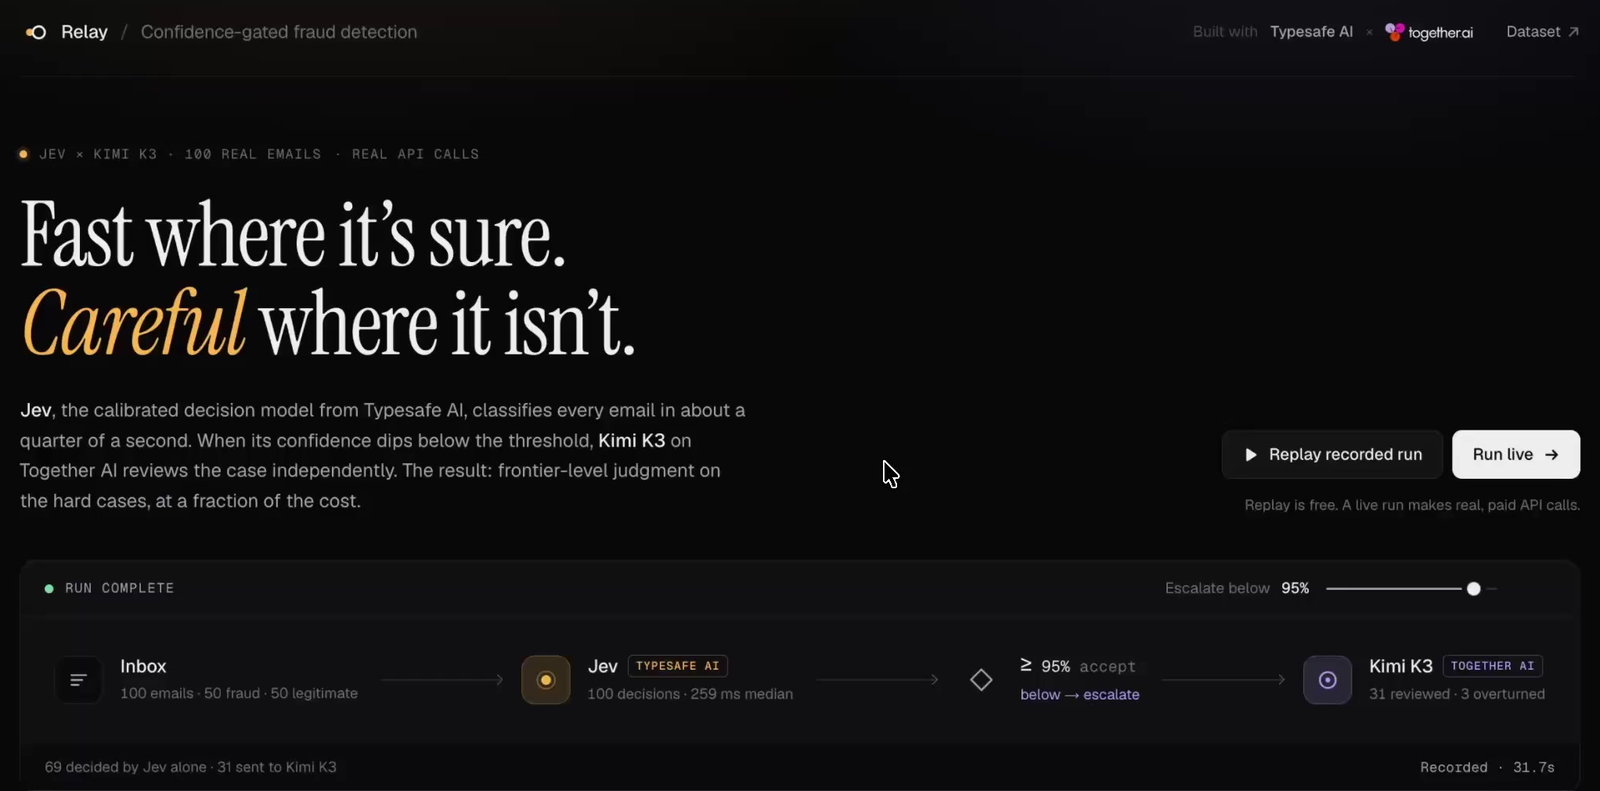1600x791 pixels.
Task: Click '100 decisions · 259 ms median' text
Action: [690, 694]
